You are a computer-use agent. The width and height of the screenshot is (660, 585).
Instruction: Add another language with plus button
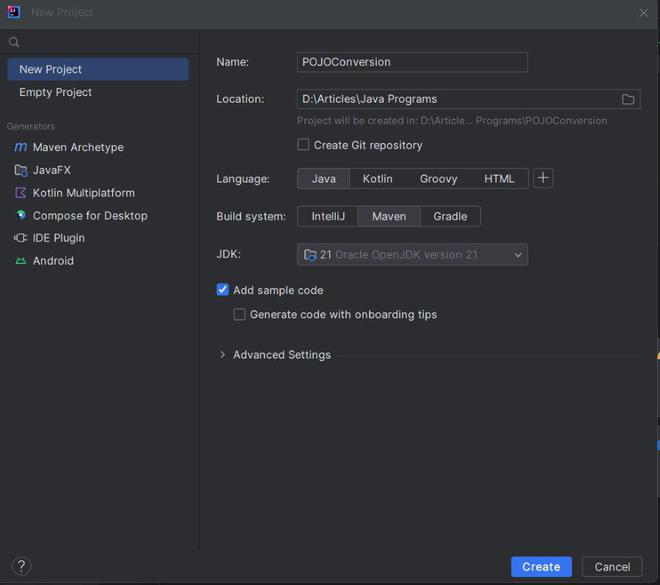point(543,178)
